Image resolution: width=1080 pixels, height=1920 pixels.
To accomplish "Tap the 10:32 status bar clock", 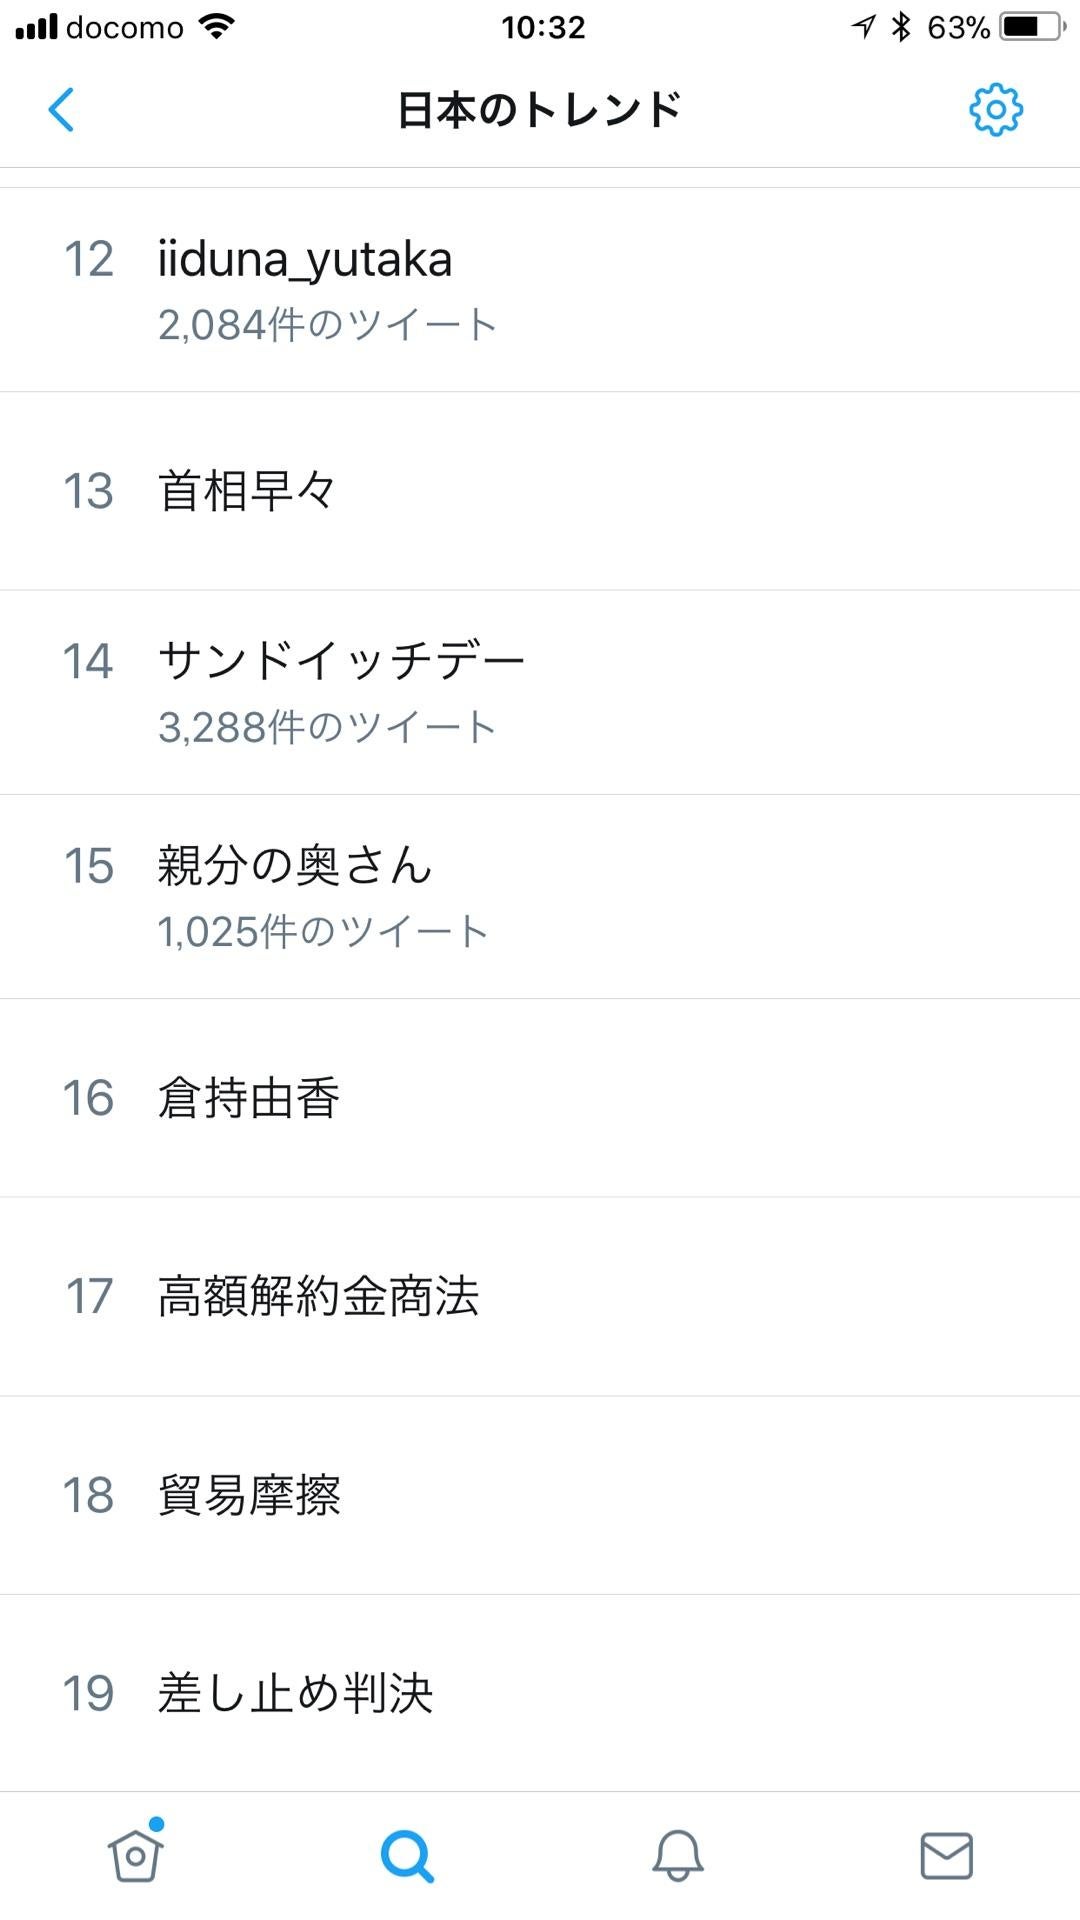I will pos(543,27).
